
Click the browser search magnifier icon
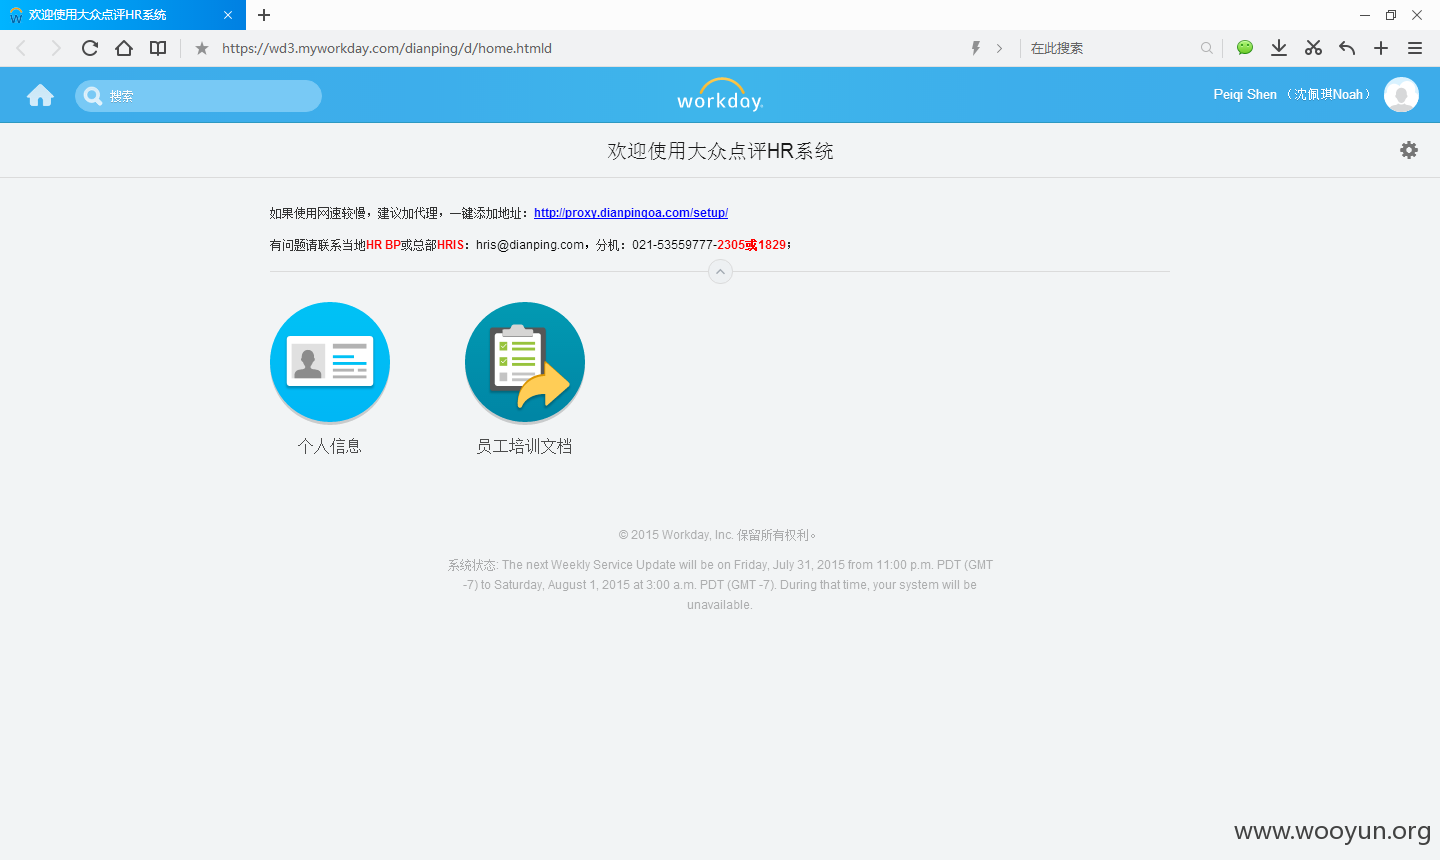click(x=1207, y=48)
